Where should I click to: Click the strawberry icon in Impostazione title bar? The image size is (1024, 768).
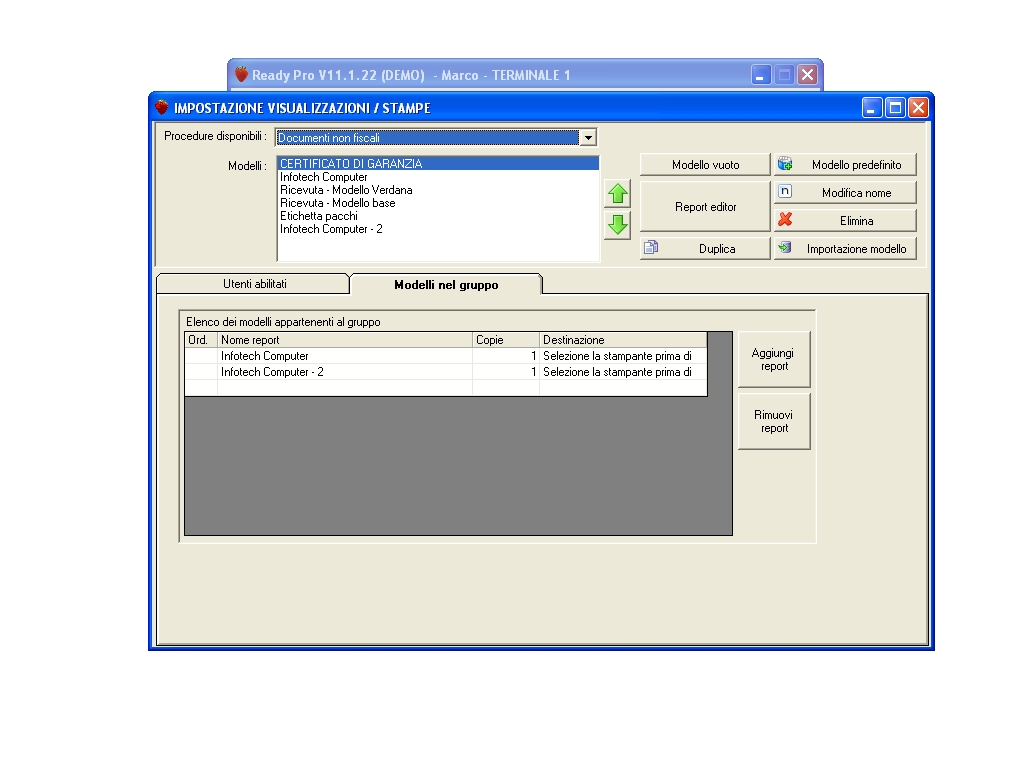pyautogui.click(x=161, y=107)
